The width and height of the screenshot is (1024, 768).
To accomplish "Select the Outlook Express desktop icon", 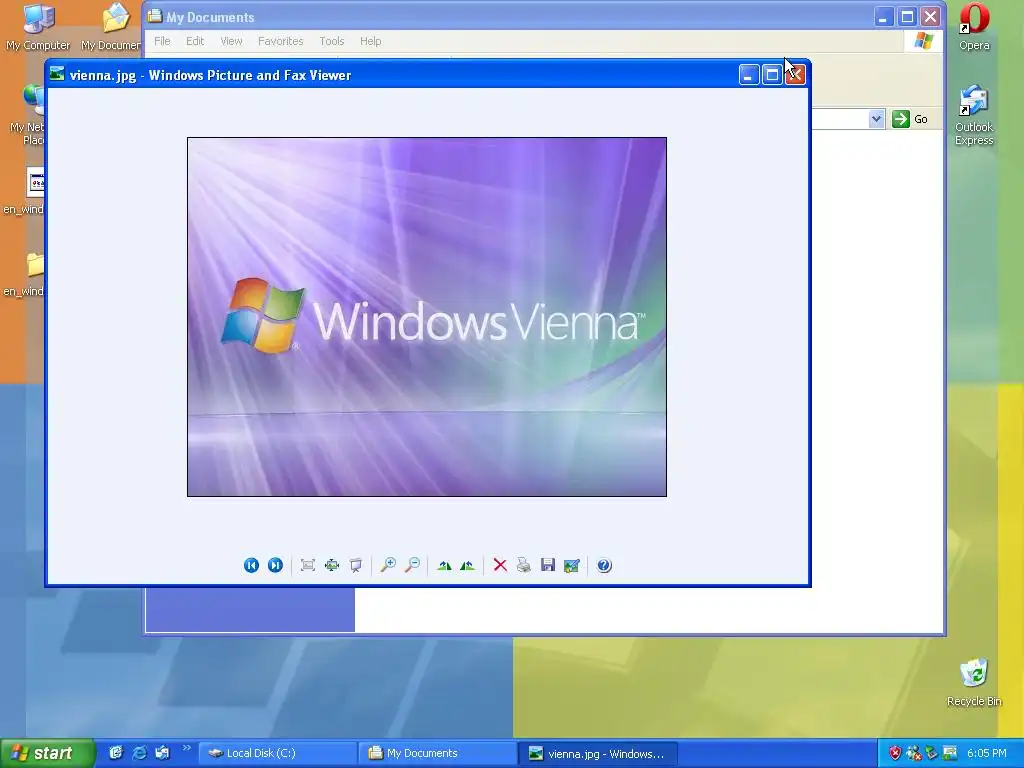I will click(x=974, y=115).
